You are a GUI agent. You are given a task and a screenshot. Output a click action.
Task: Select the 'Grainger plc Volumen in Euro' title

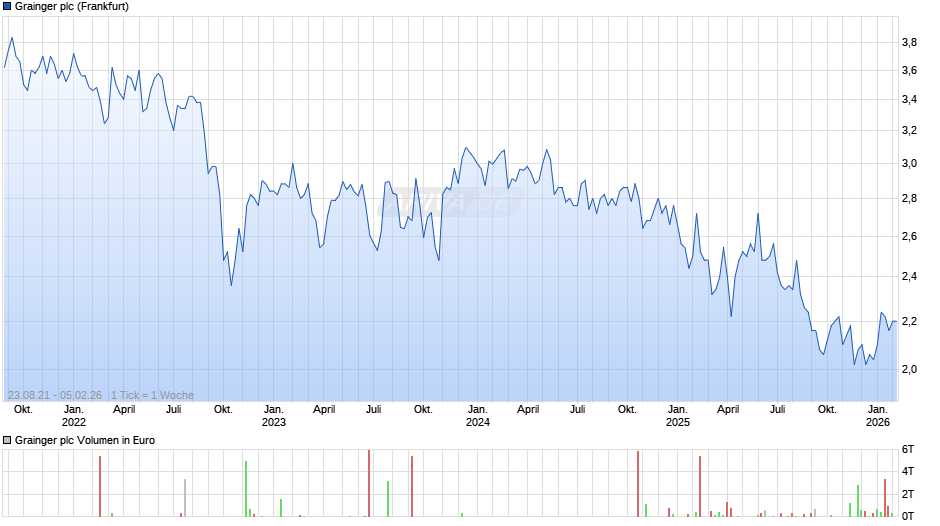coord(85,440)
